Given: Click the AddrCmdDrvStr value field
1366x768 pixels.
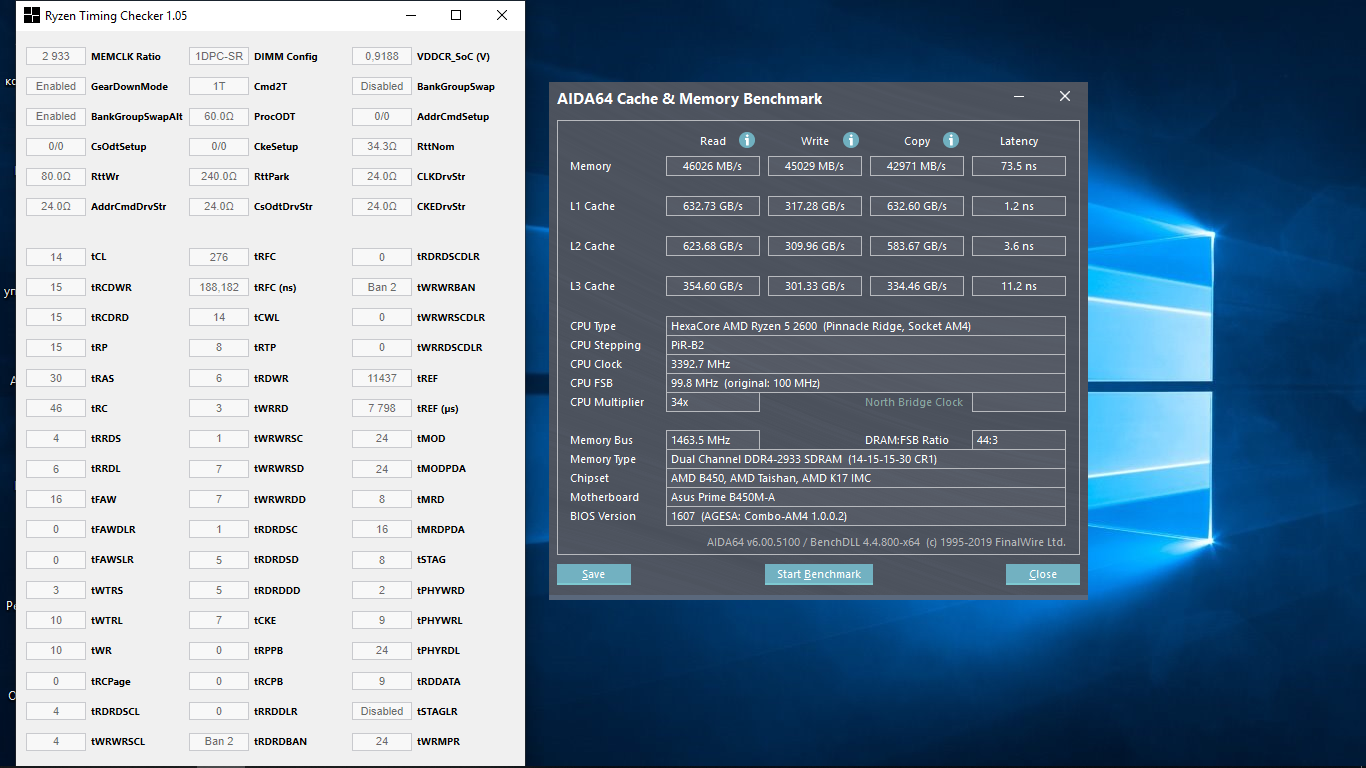Looking at the screenshot, I should 56,206.
